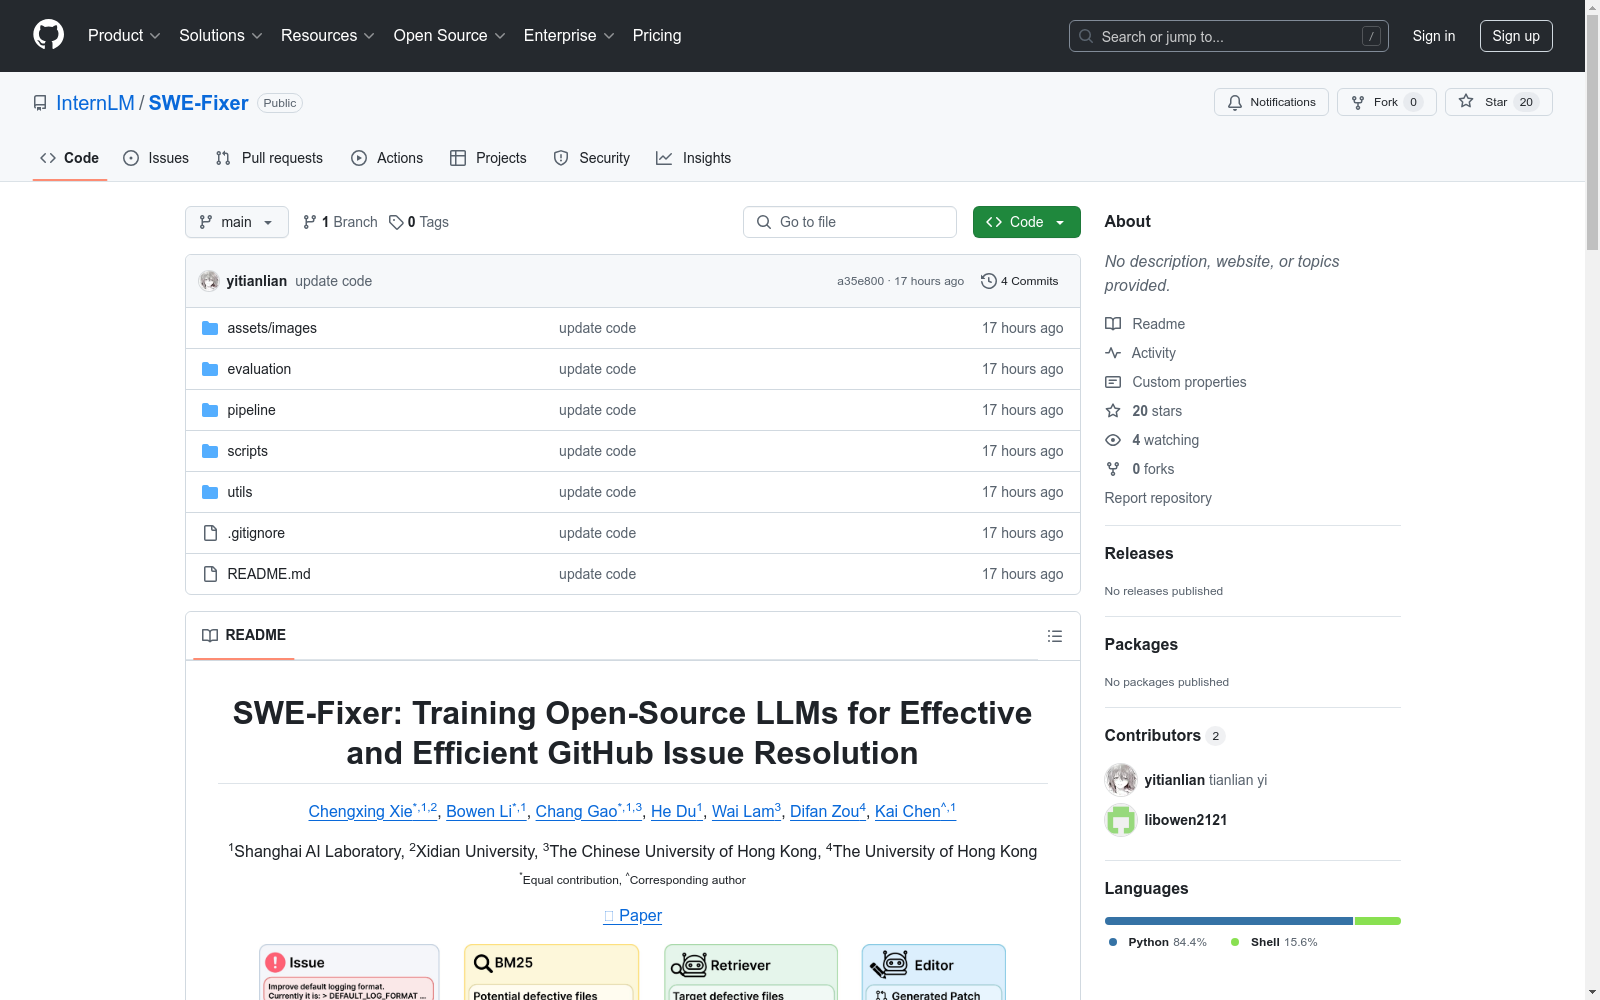Switch to the Actions tab
The height and width of the screenshot is (1000, 1600).
[387, 158]
